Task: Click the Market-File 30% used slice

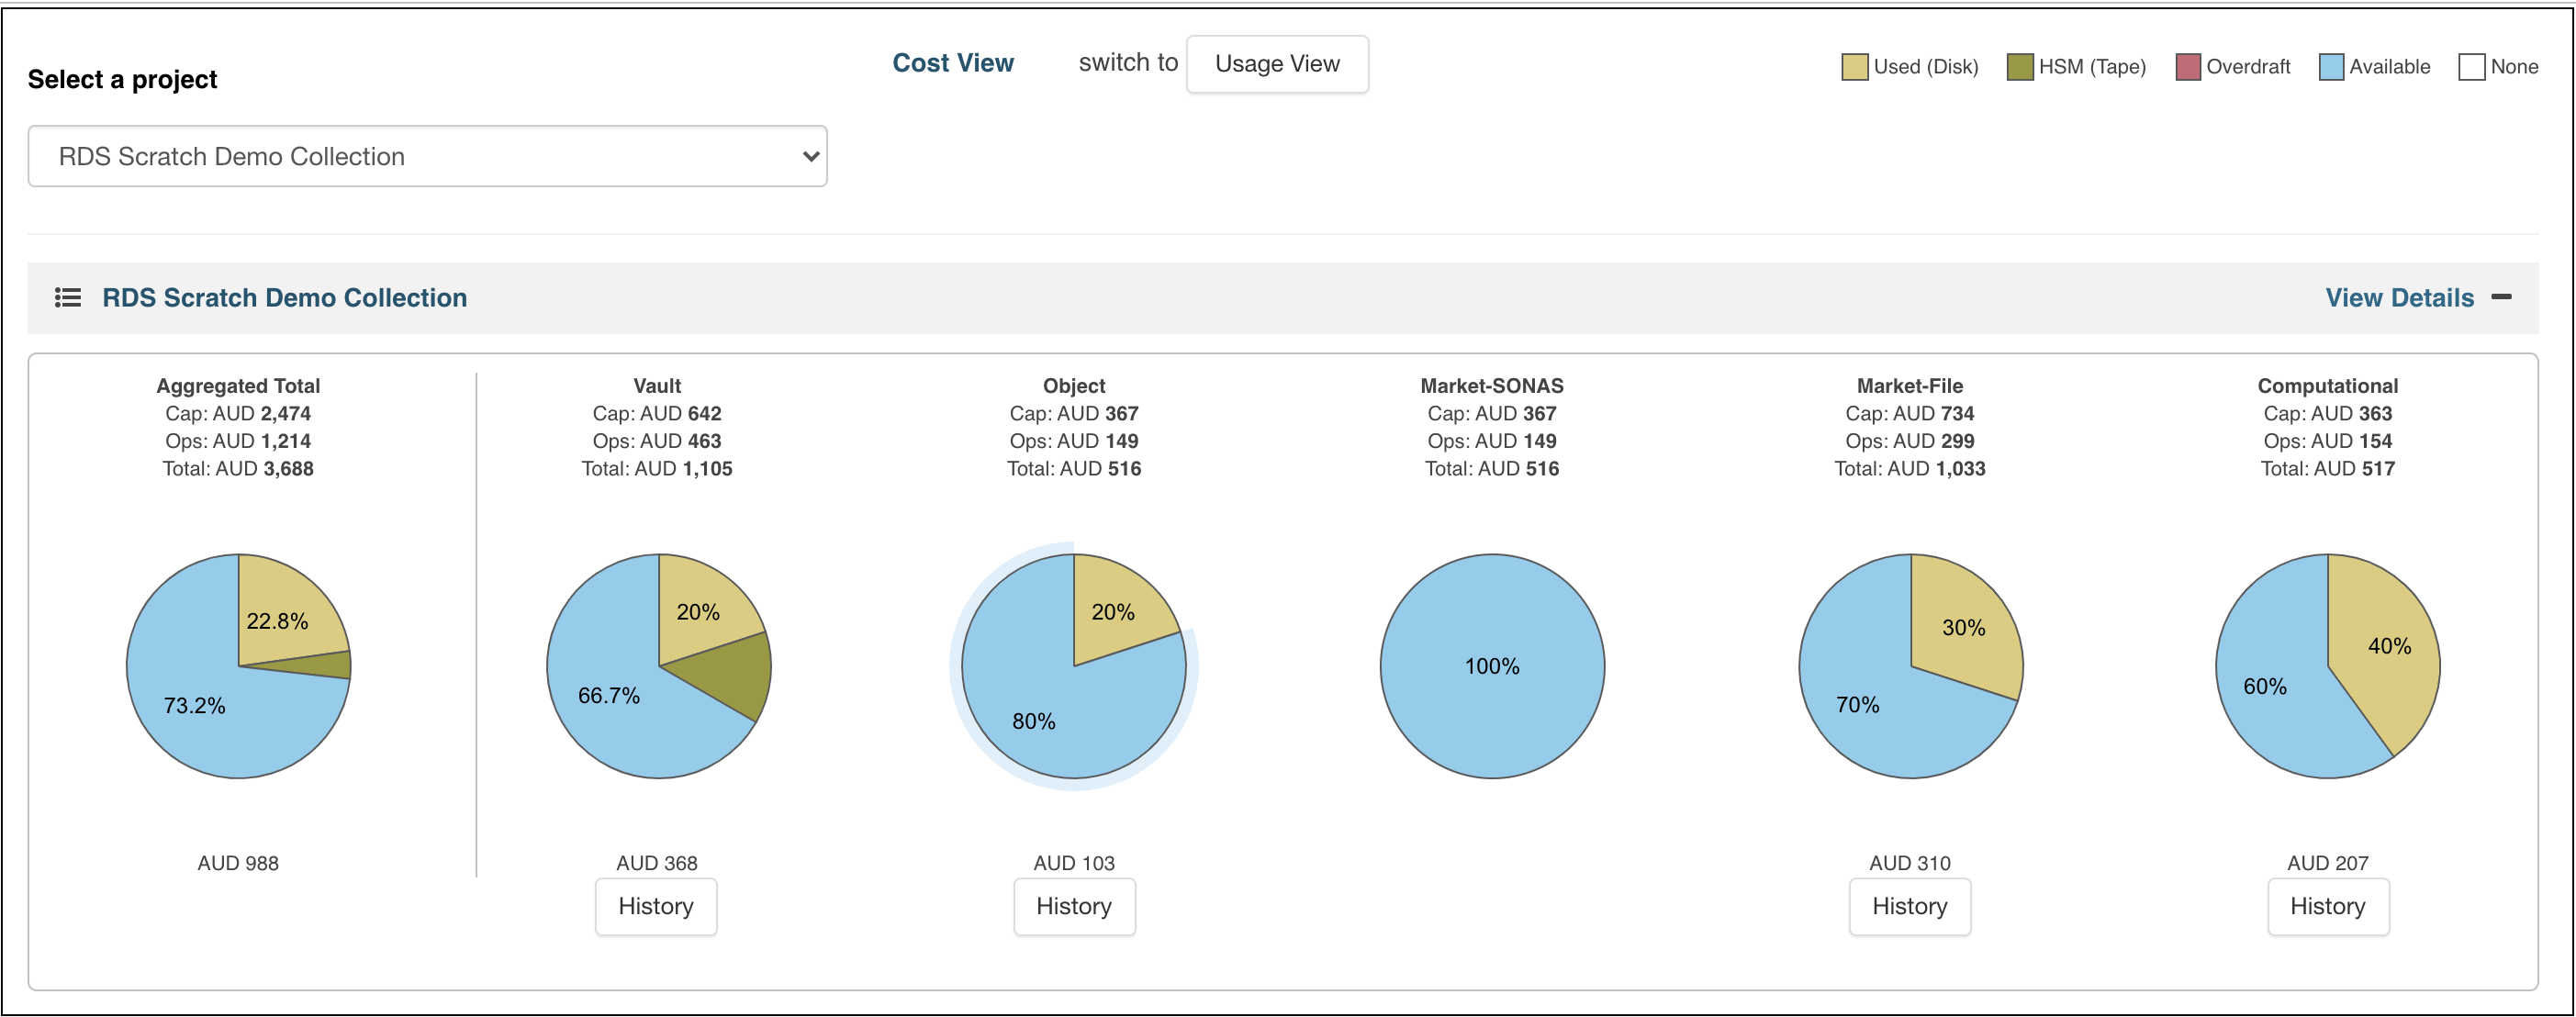Action: [1963, 627]
